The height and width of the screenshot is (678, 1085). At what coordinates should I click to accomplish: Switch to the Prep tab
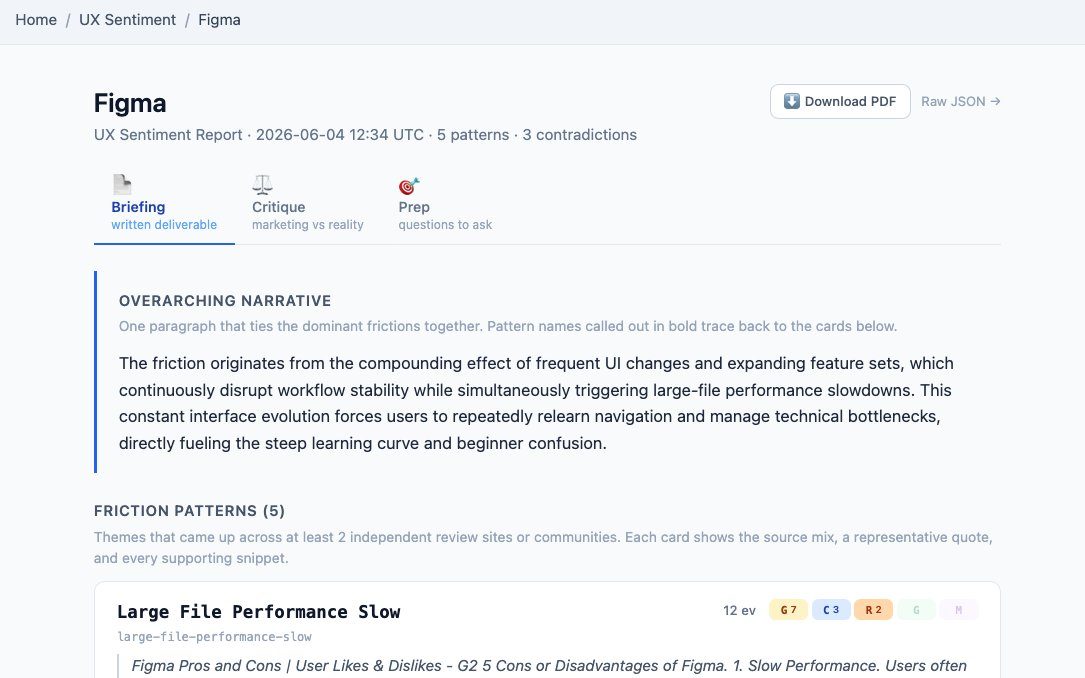coord(445,206)
